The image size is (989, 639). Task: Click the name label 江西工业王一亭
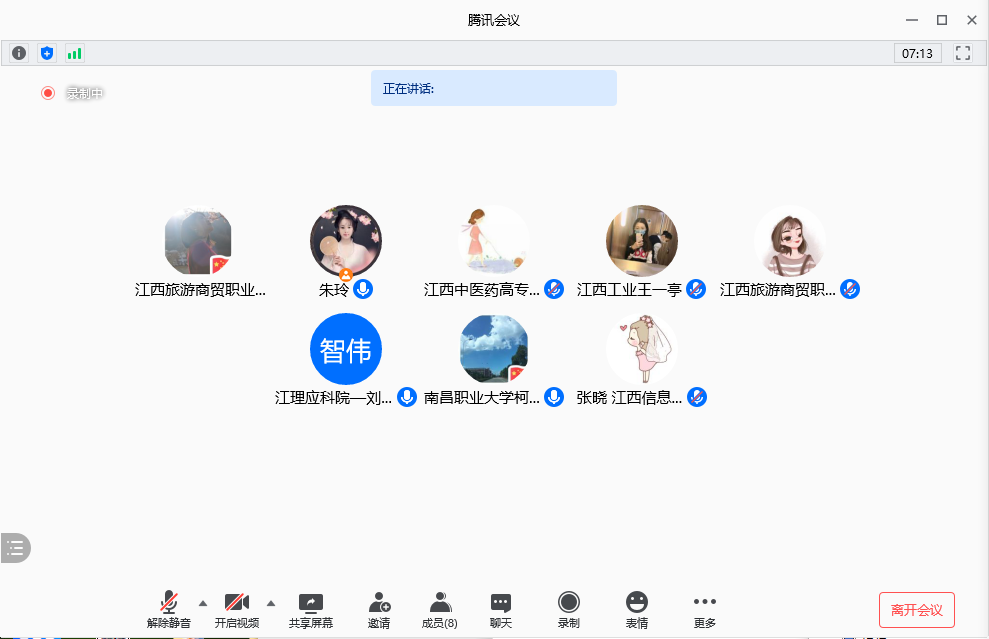click(x=629, y=290)
